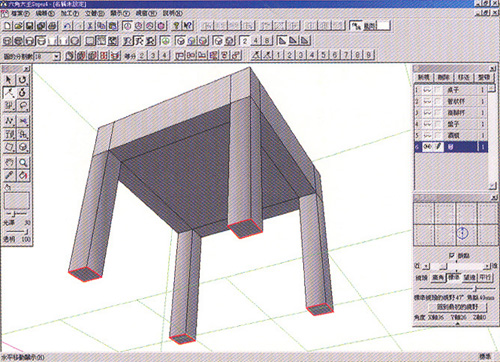The height and width of the screenshot is (362, 500).
Task: Click the Save floppy disk icon
Action: 30,26
